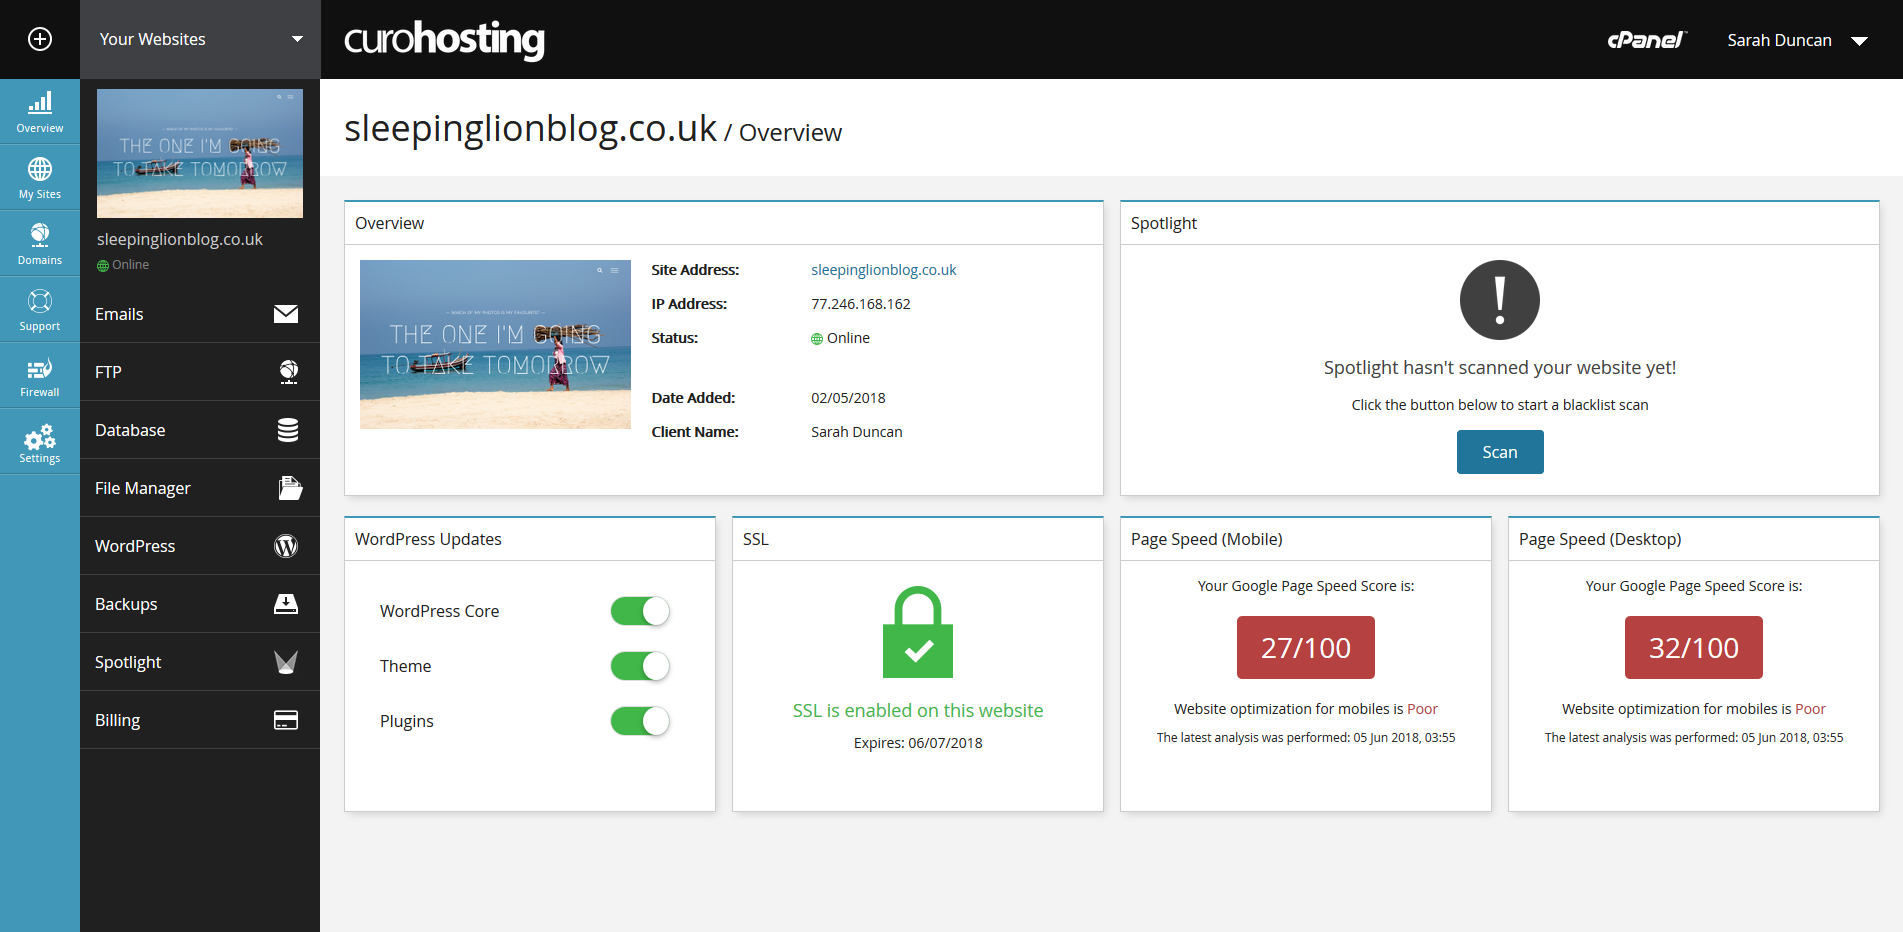Click the WordPress Updates panel heading
1903x932 pixels.
(428, 539)
